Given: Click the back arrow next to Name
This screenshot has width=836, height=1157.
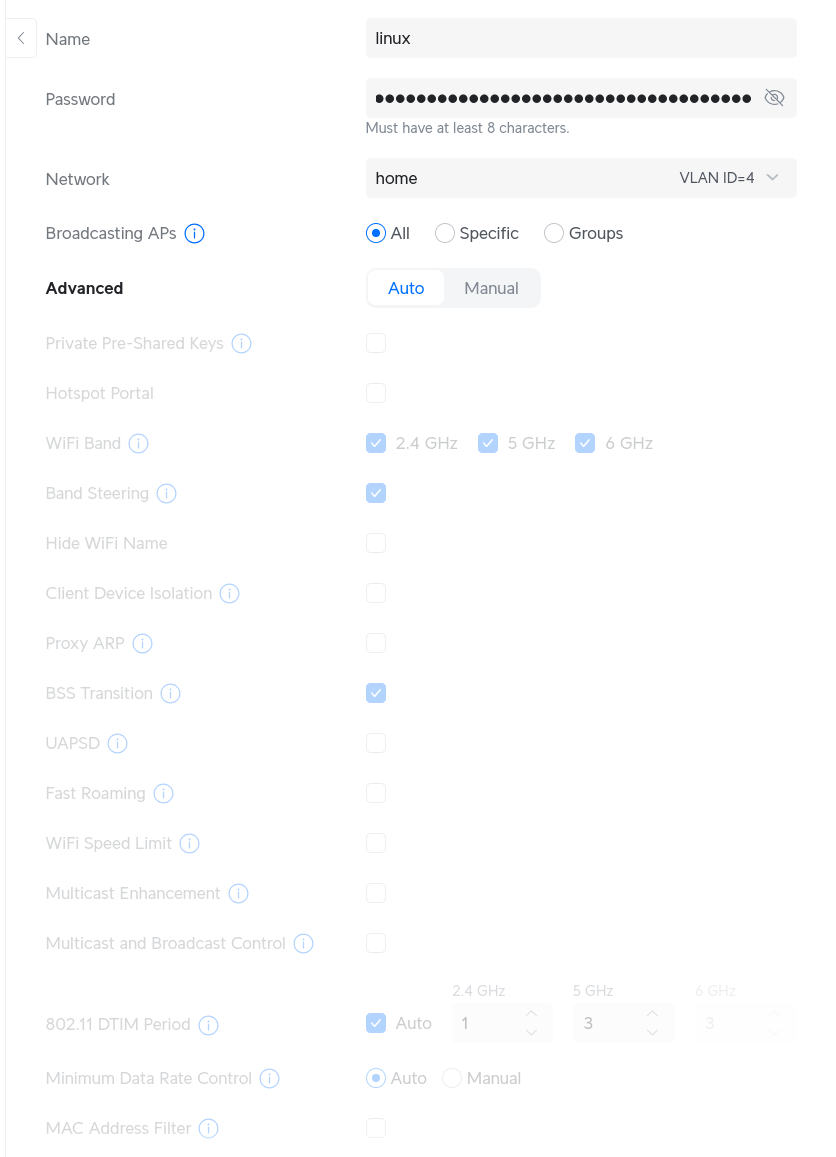Looking at the screenshot, I should 20,37.
